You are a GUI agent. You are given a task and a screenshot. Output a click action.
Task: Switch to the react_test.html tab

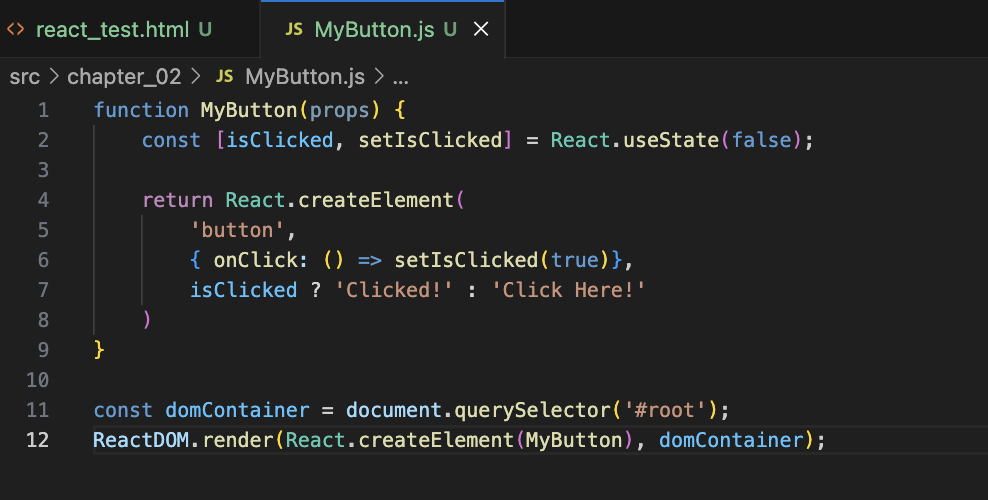pos(129,29)
